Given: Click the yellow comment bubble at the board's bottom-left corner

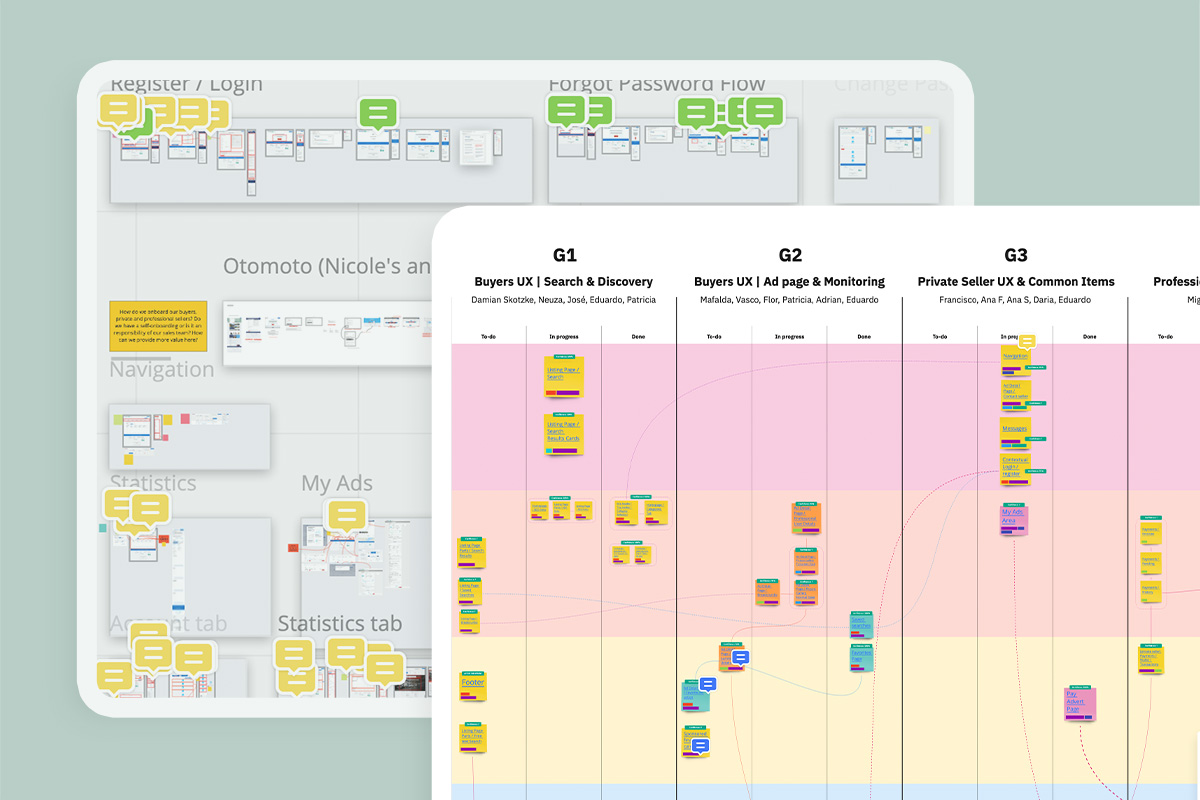Looking at the screenshot, I should coord(113,675).
